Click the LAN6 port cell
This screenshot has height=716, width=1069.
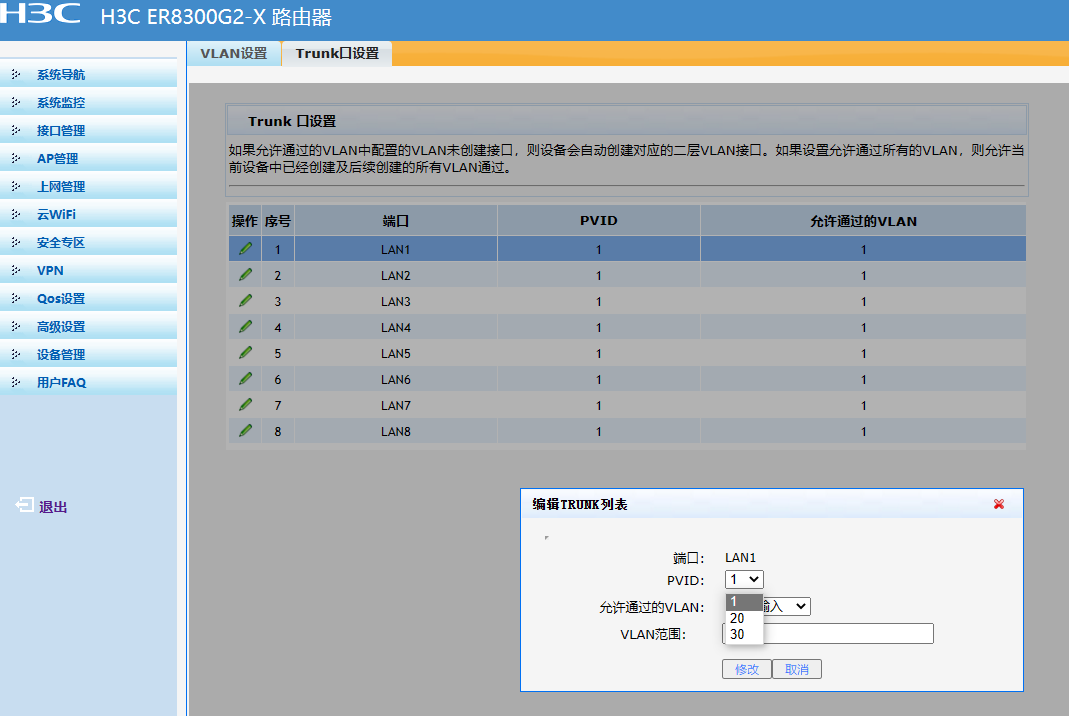coord(395,378)
